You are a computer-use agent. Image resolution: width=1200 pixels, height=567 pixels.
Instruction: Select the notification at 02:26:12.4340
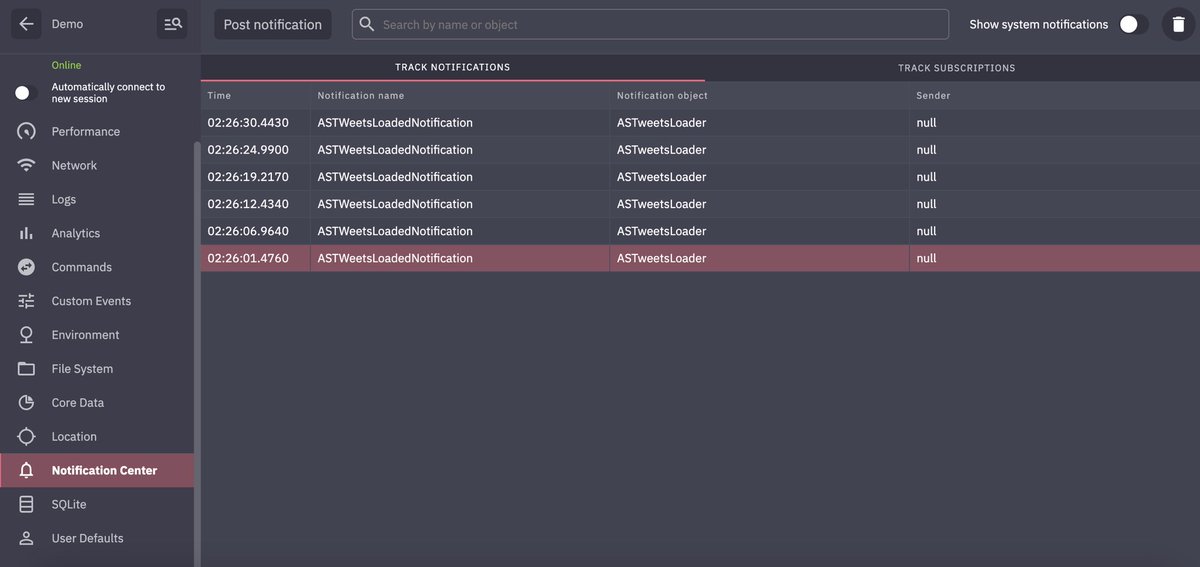tap(700, 204)
